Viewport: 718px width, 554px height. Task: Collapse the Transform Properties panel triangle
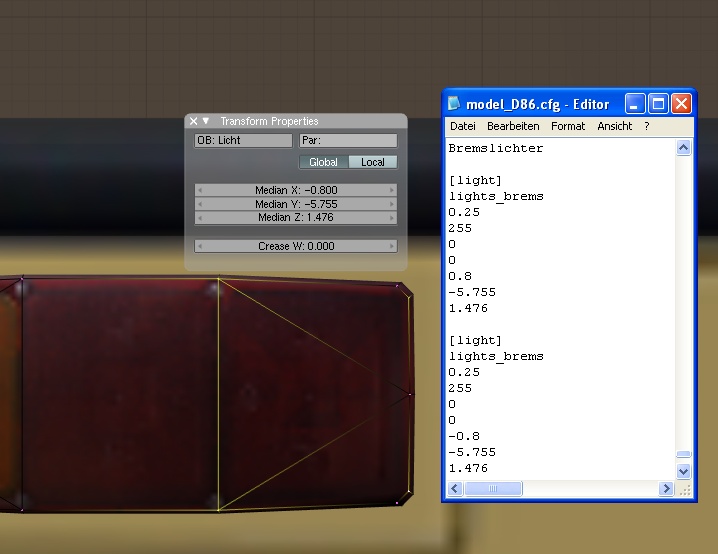[x=206, y=121]
